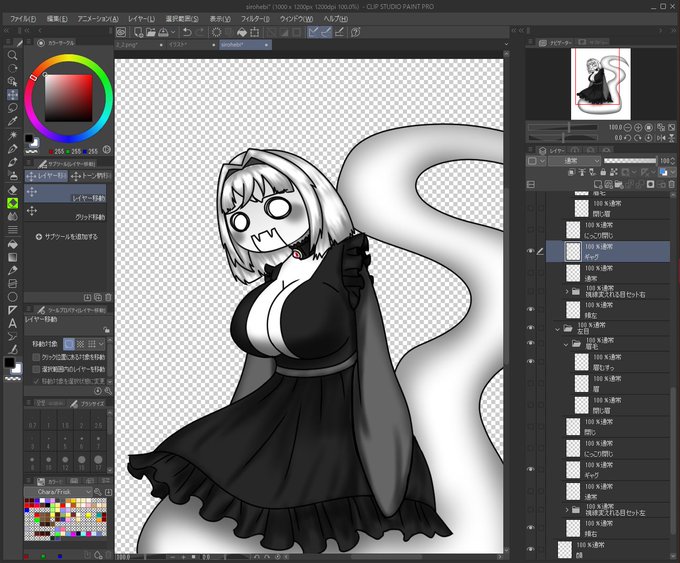Open Chara/Frisk color set dropdown
The width and height of the screenshot is (680, 563).
[58, 492]
